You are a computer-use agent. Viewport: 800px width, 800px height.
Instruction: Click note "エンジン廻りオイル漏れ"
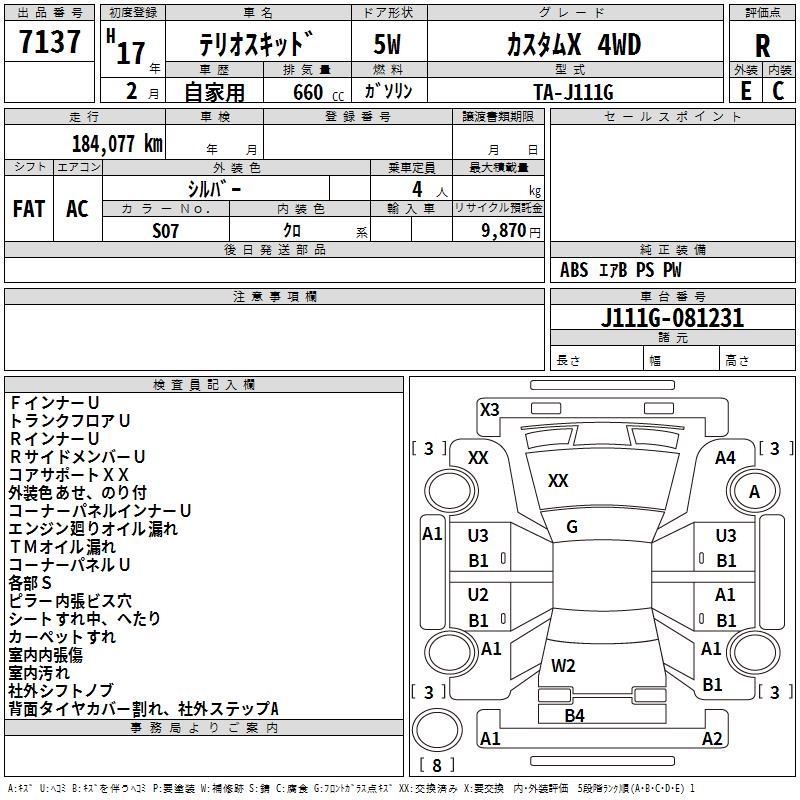(93, 529)
